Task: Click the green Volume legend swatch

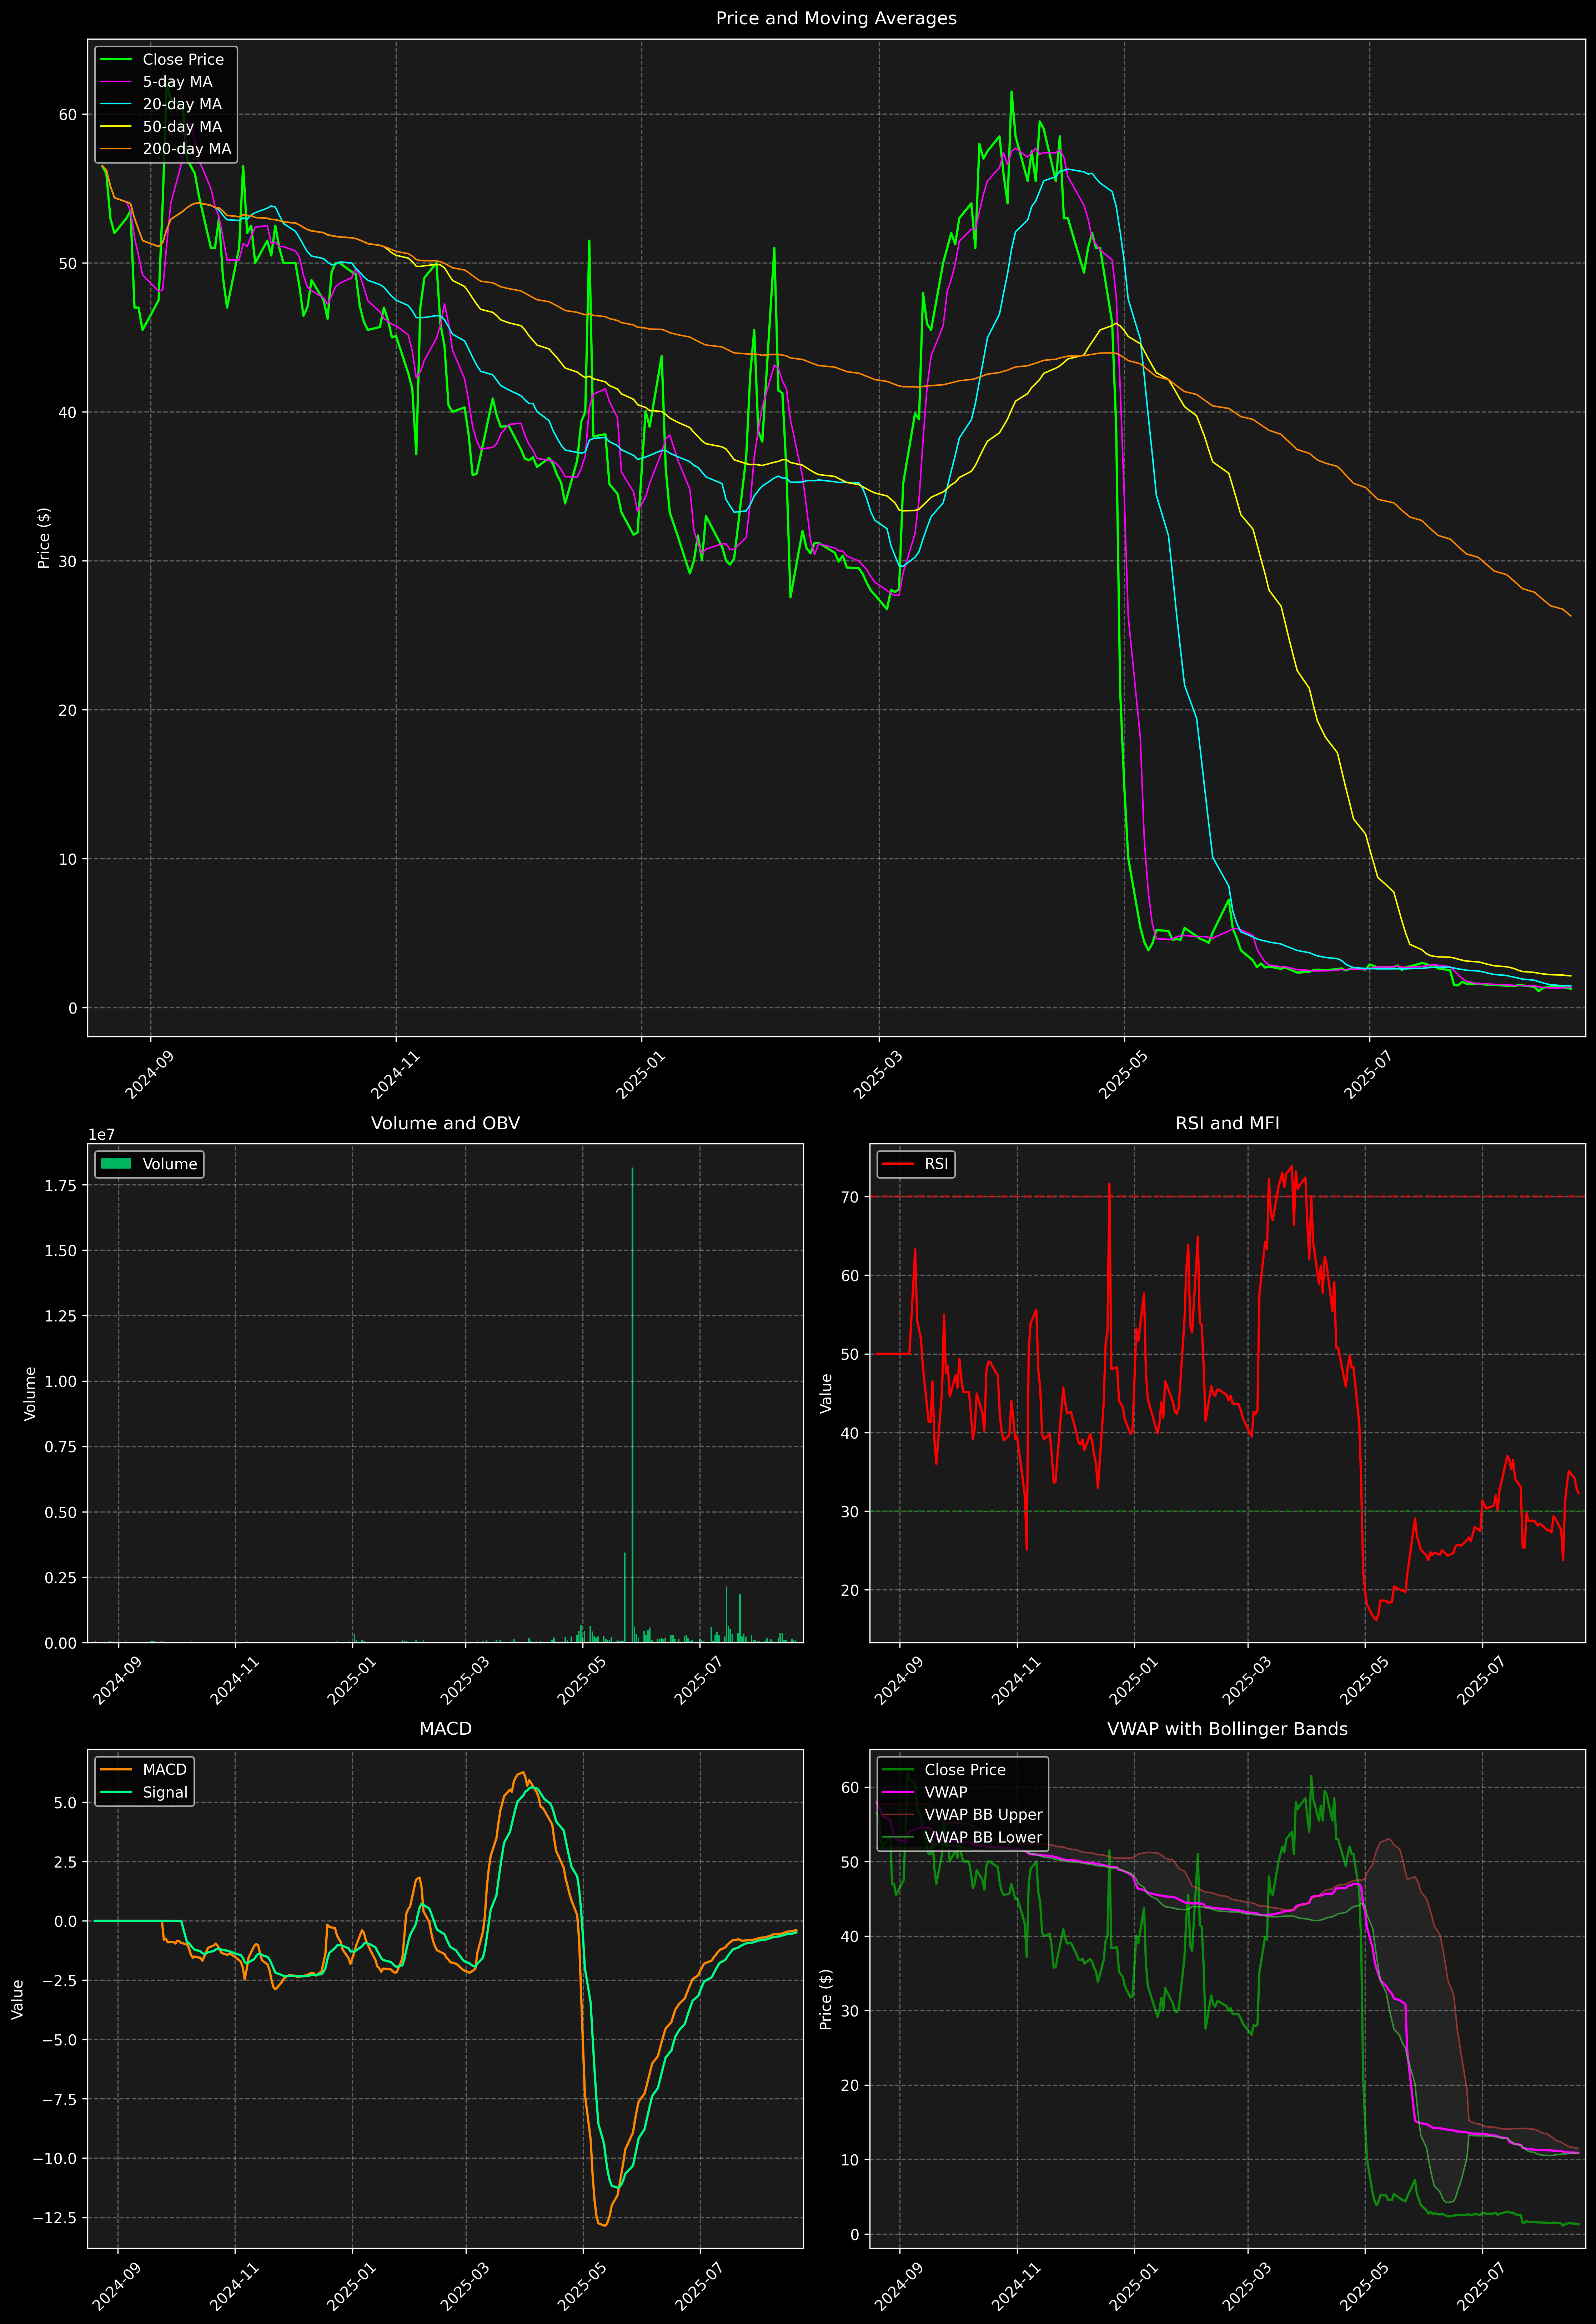Action: click(116, 1164)
